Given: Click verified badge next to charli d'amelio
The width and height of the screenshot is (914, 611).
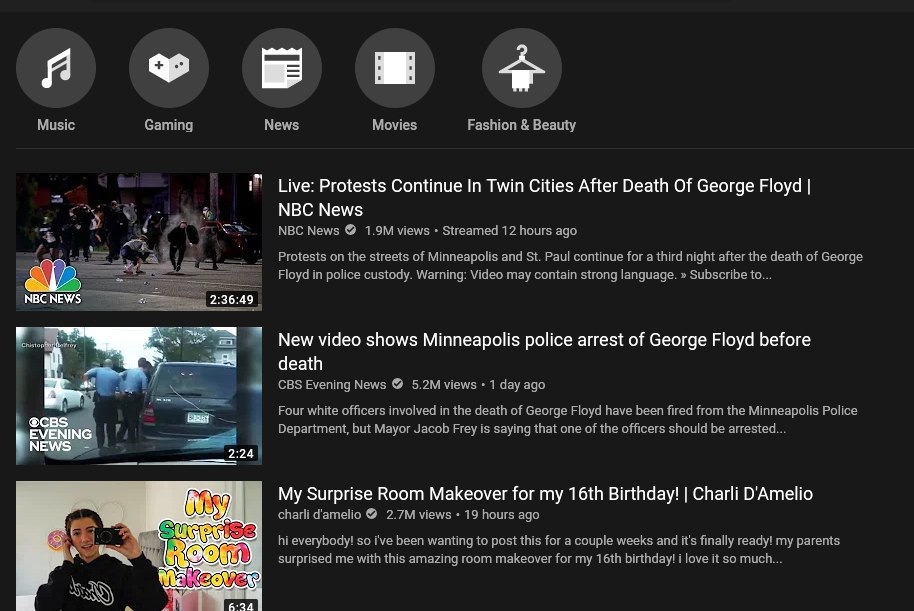Looking at the screenshot, I should point(371,514).
